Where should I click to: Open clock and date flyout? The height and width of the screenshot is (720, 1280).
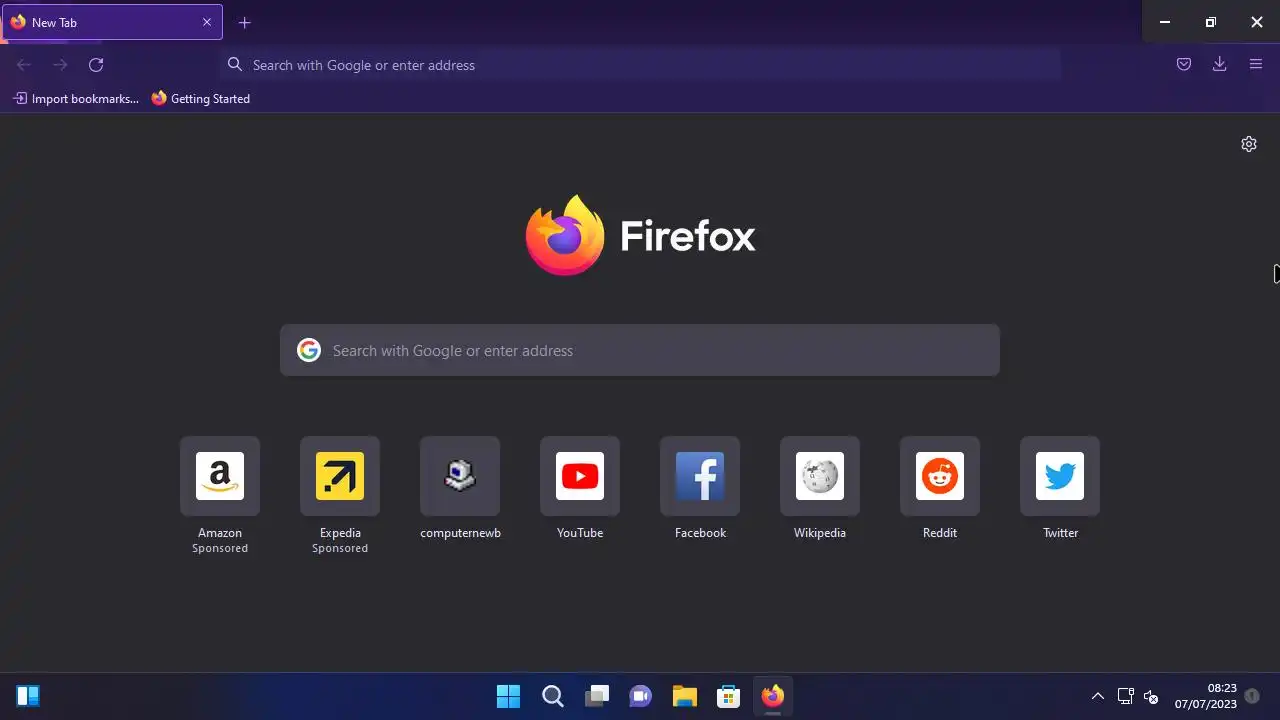[1206, 696]
